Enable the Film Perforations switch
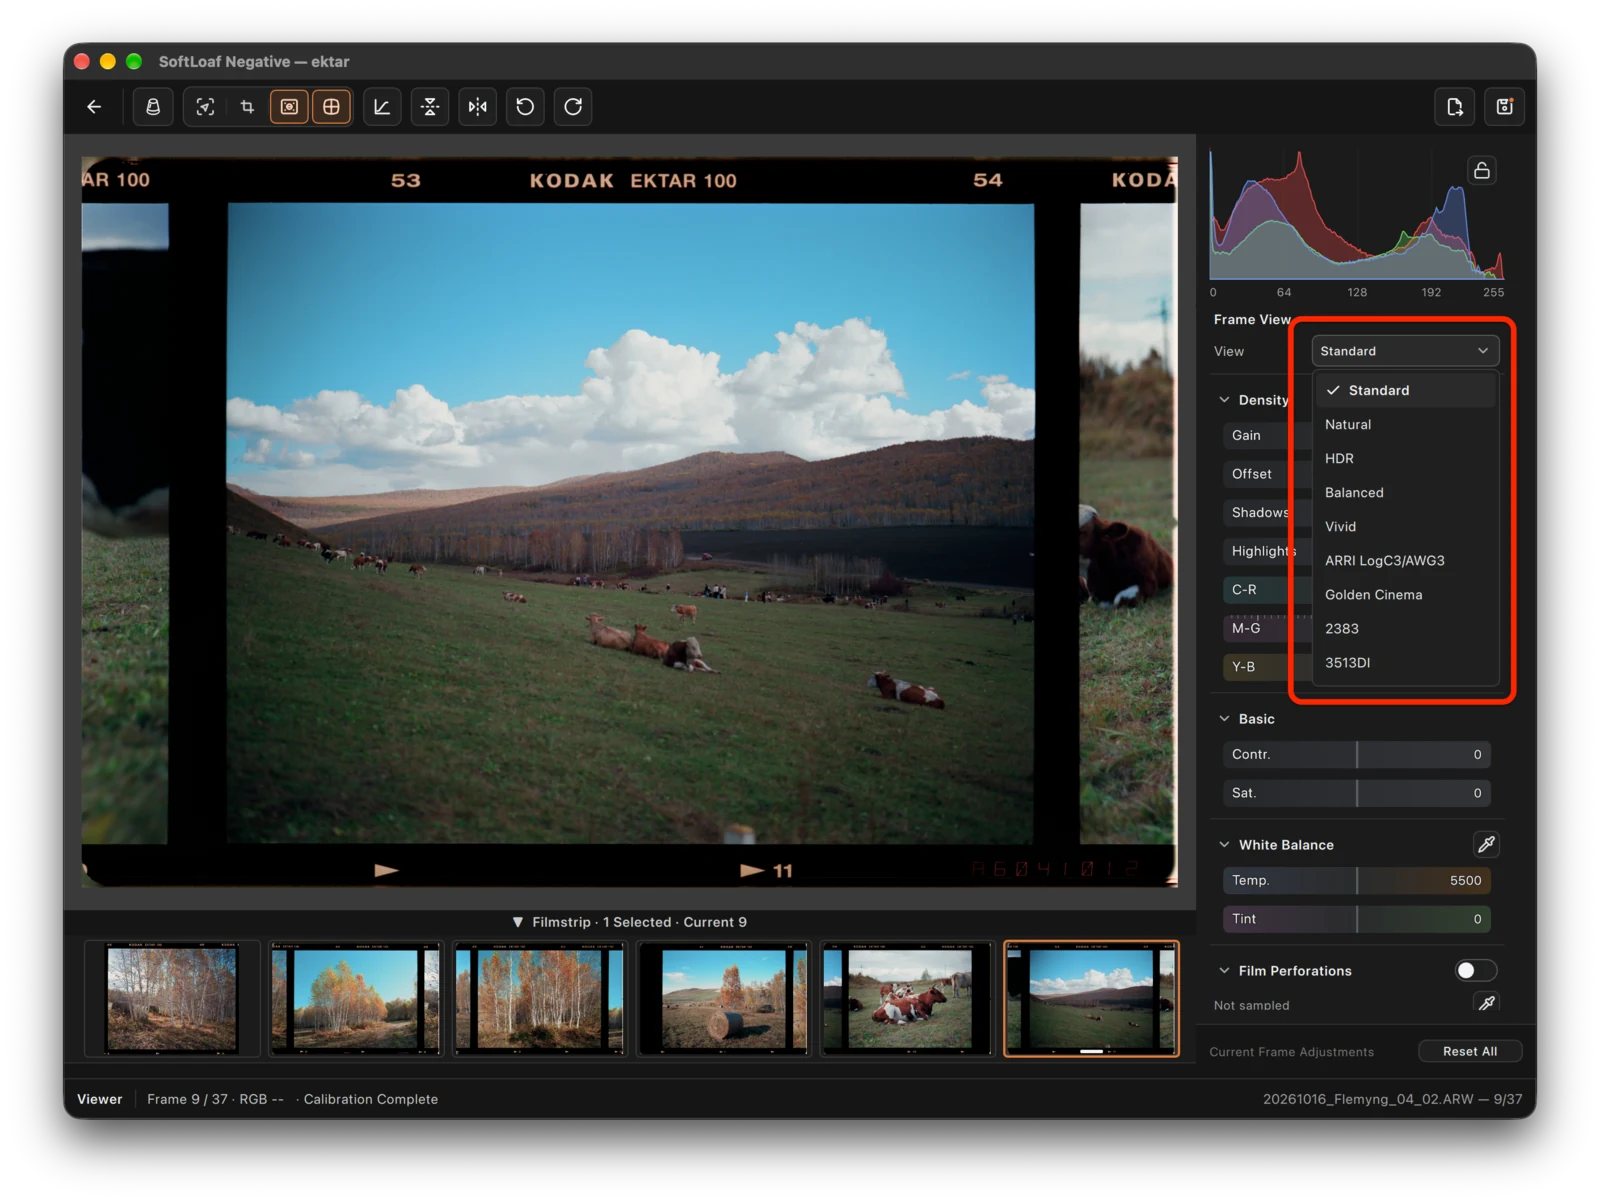 coord(1476,971)
